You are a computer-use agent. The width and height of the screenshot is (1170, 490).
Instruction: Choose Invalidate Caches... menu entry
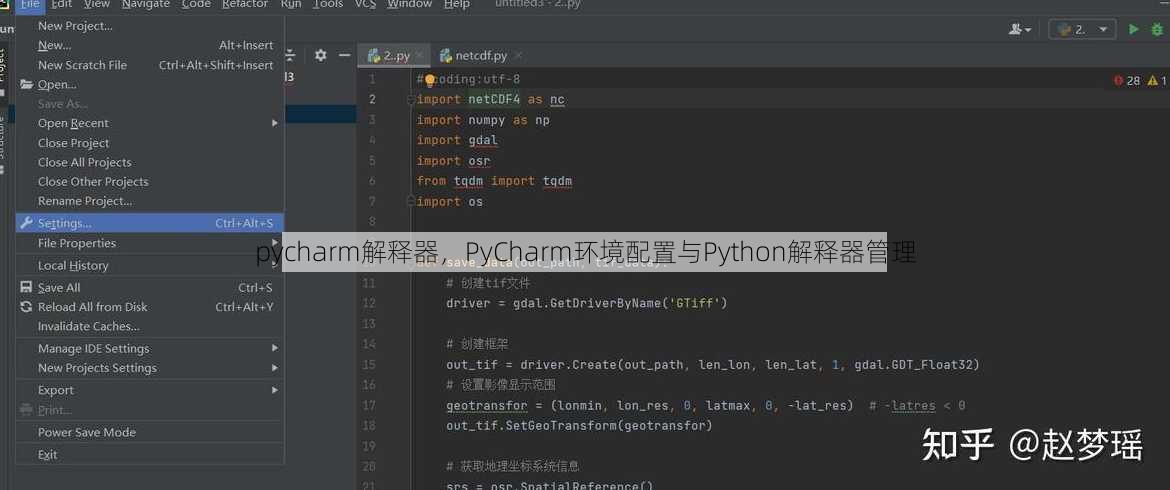click(149, 326)
